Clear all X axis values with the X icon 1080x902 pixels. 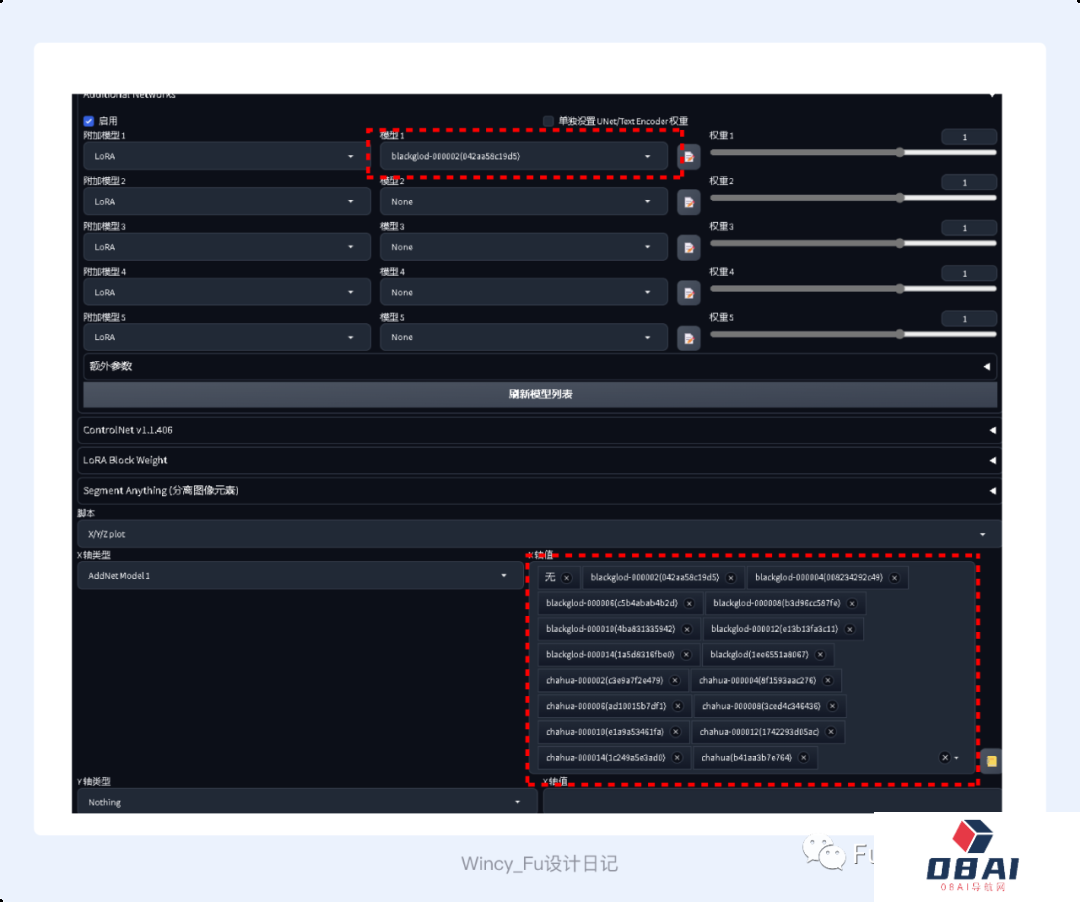coord(944,758)
